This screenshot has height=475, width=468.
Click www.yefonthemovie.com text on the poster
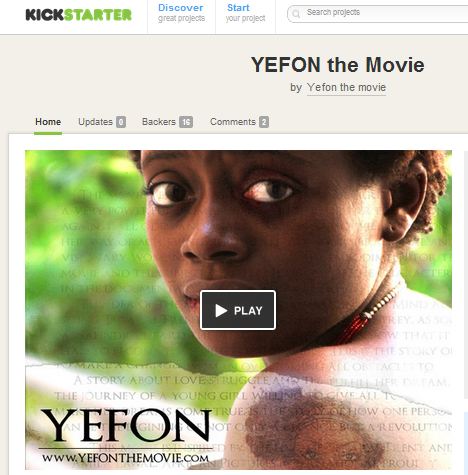[126, 458]
